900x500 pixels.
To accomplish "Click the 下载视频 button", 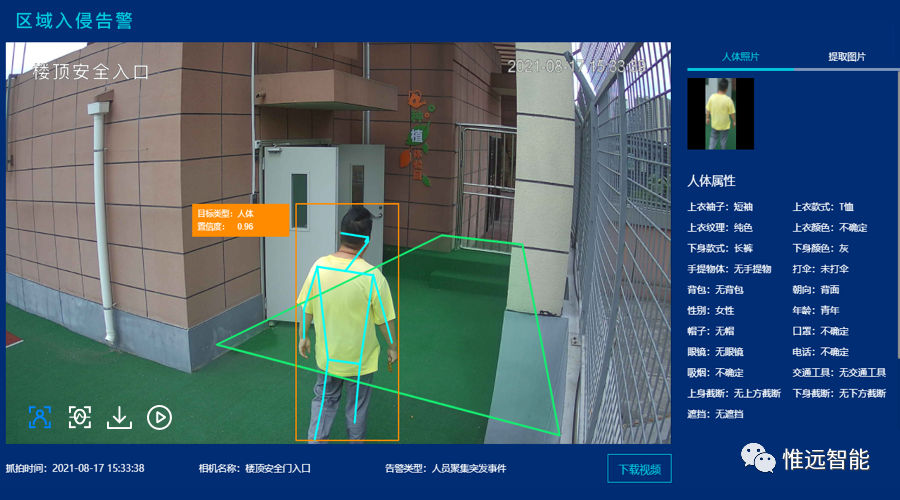I will (x=639, y=469).
